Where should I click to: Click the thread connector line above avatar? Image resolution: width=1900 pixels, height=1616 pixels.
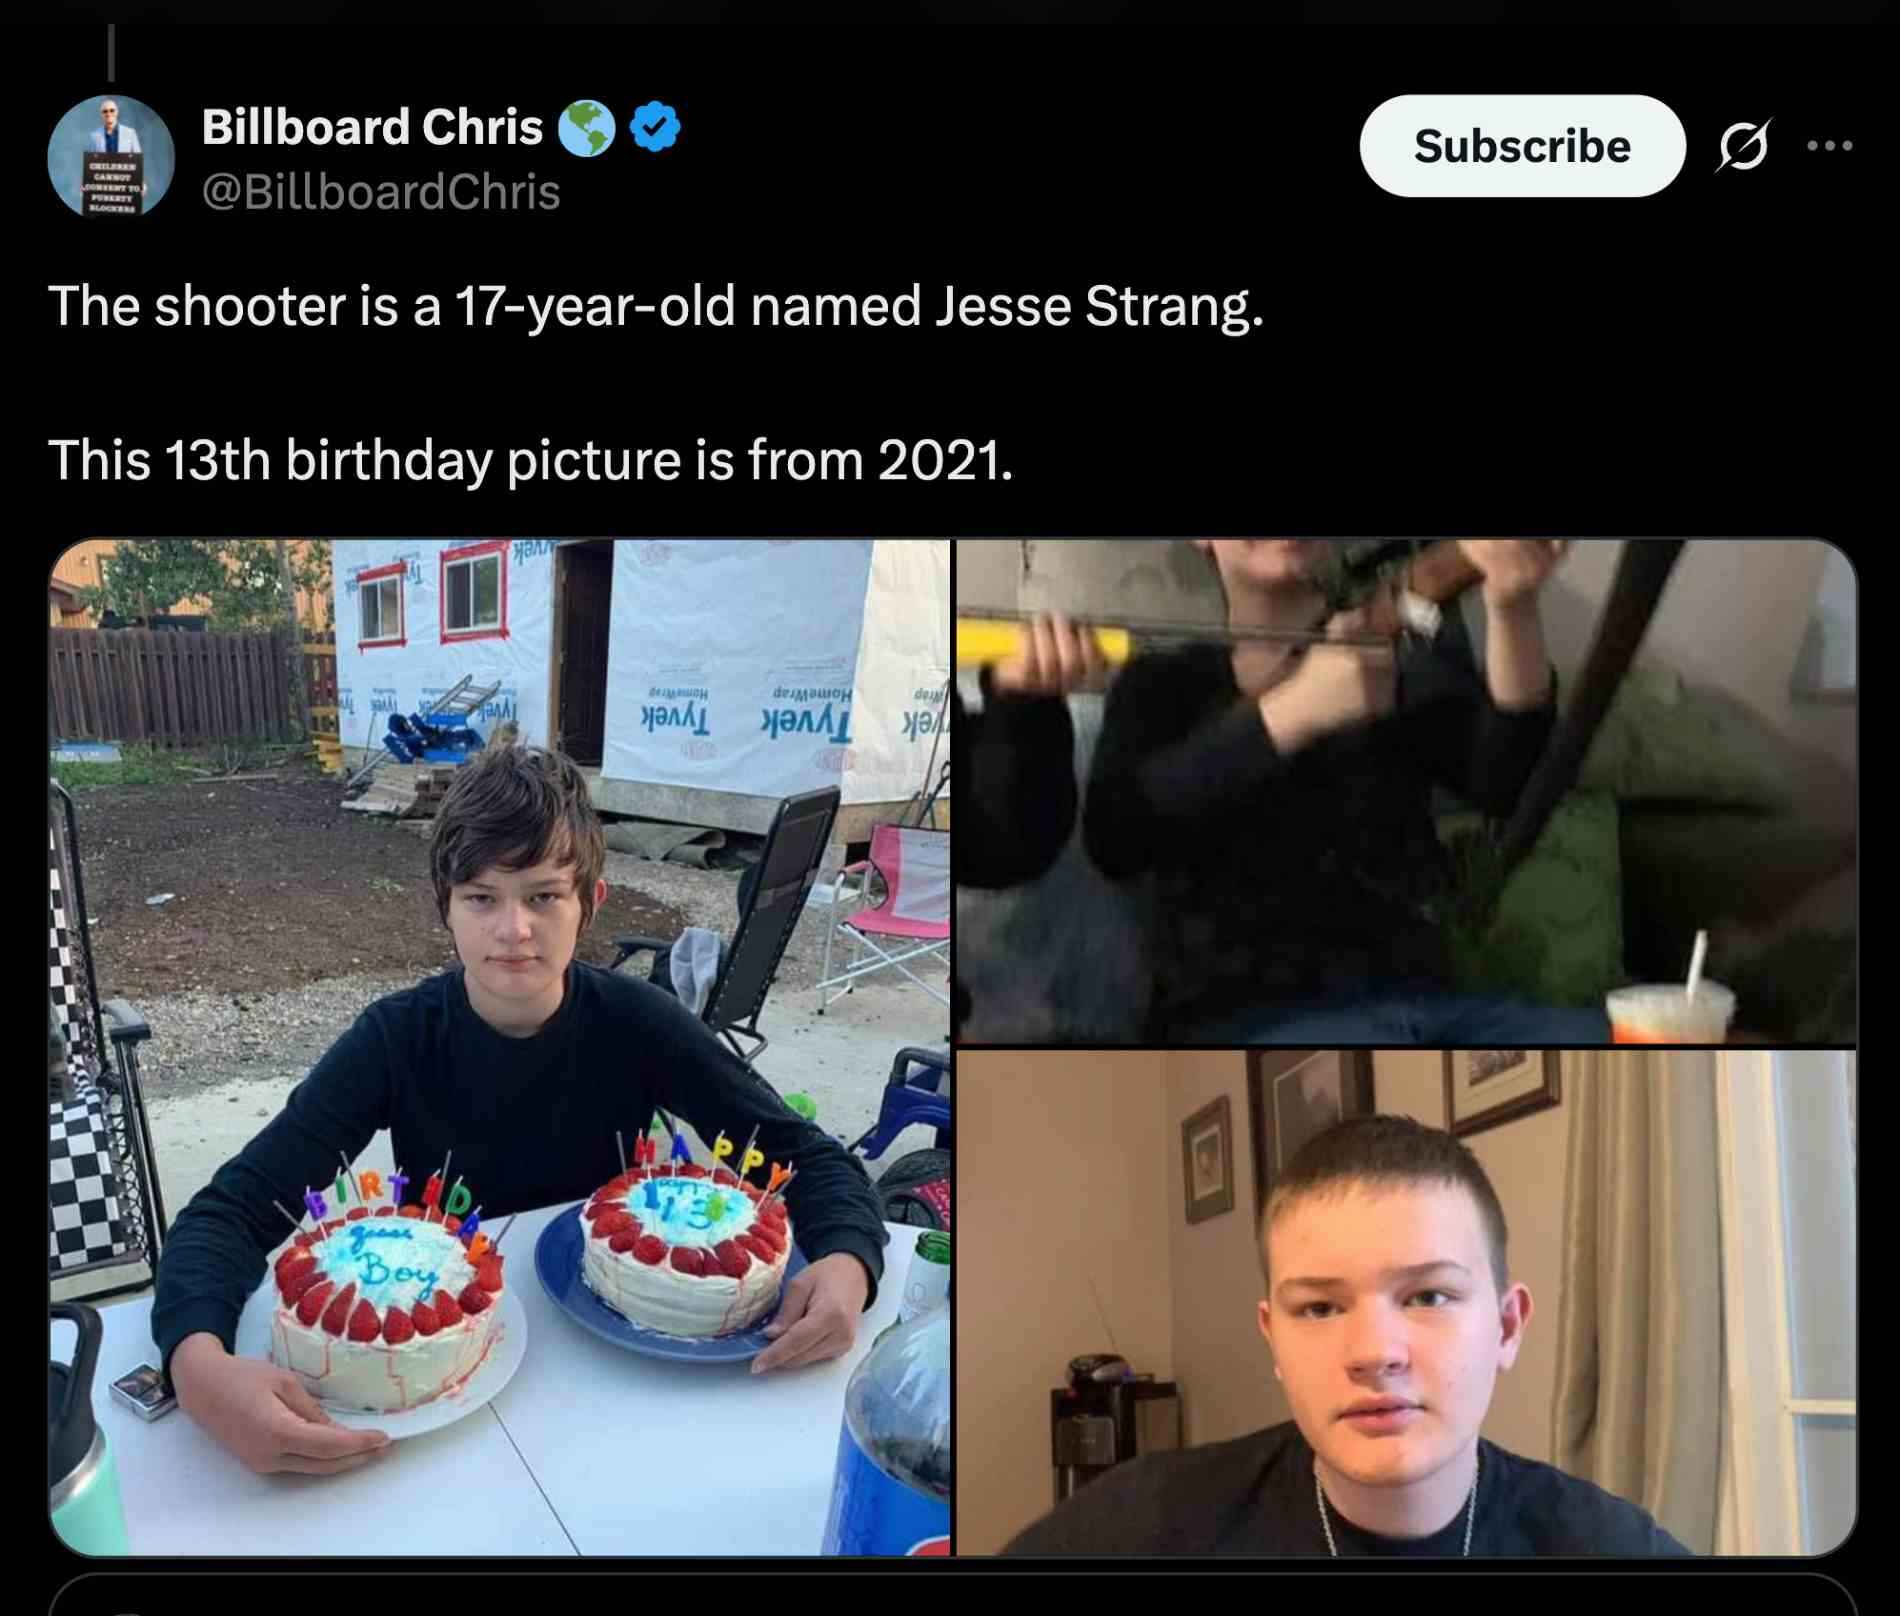point(111,50)
